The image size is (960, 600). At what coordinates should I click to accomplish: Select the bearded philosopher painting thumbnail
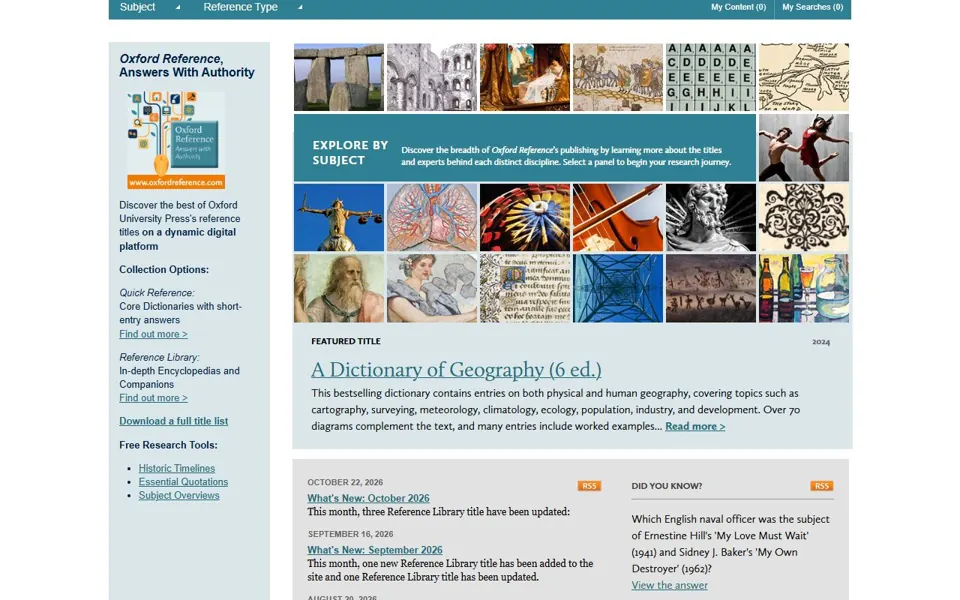point(339,288)
